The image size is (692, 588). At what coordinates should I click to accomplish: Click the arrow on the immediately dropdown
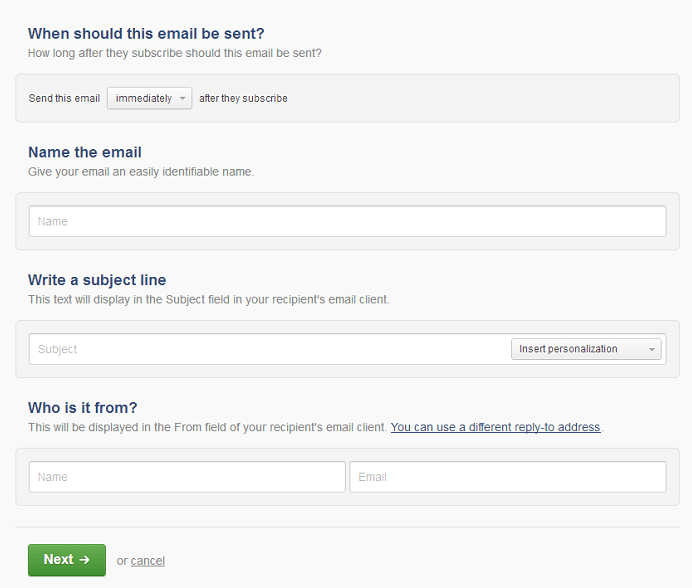tap(182, 98)
